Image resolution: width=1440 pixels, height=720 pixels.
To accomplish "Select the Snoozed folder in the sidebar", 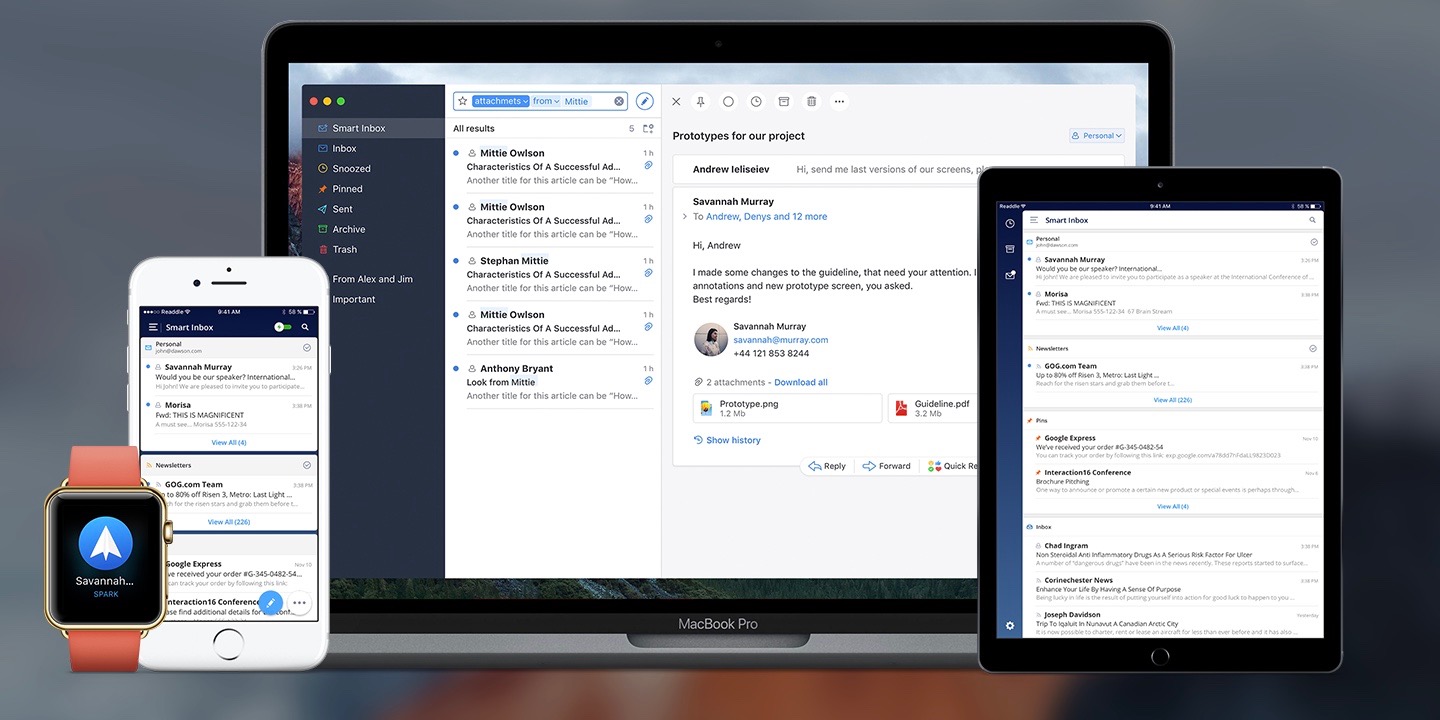I will [349, 168].
